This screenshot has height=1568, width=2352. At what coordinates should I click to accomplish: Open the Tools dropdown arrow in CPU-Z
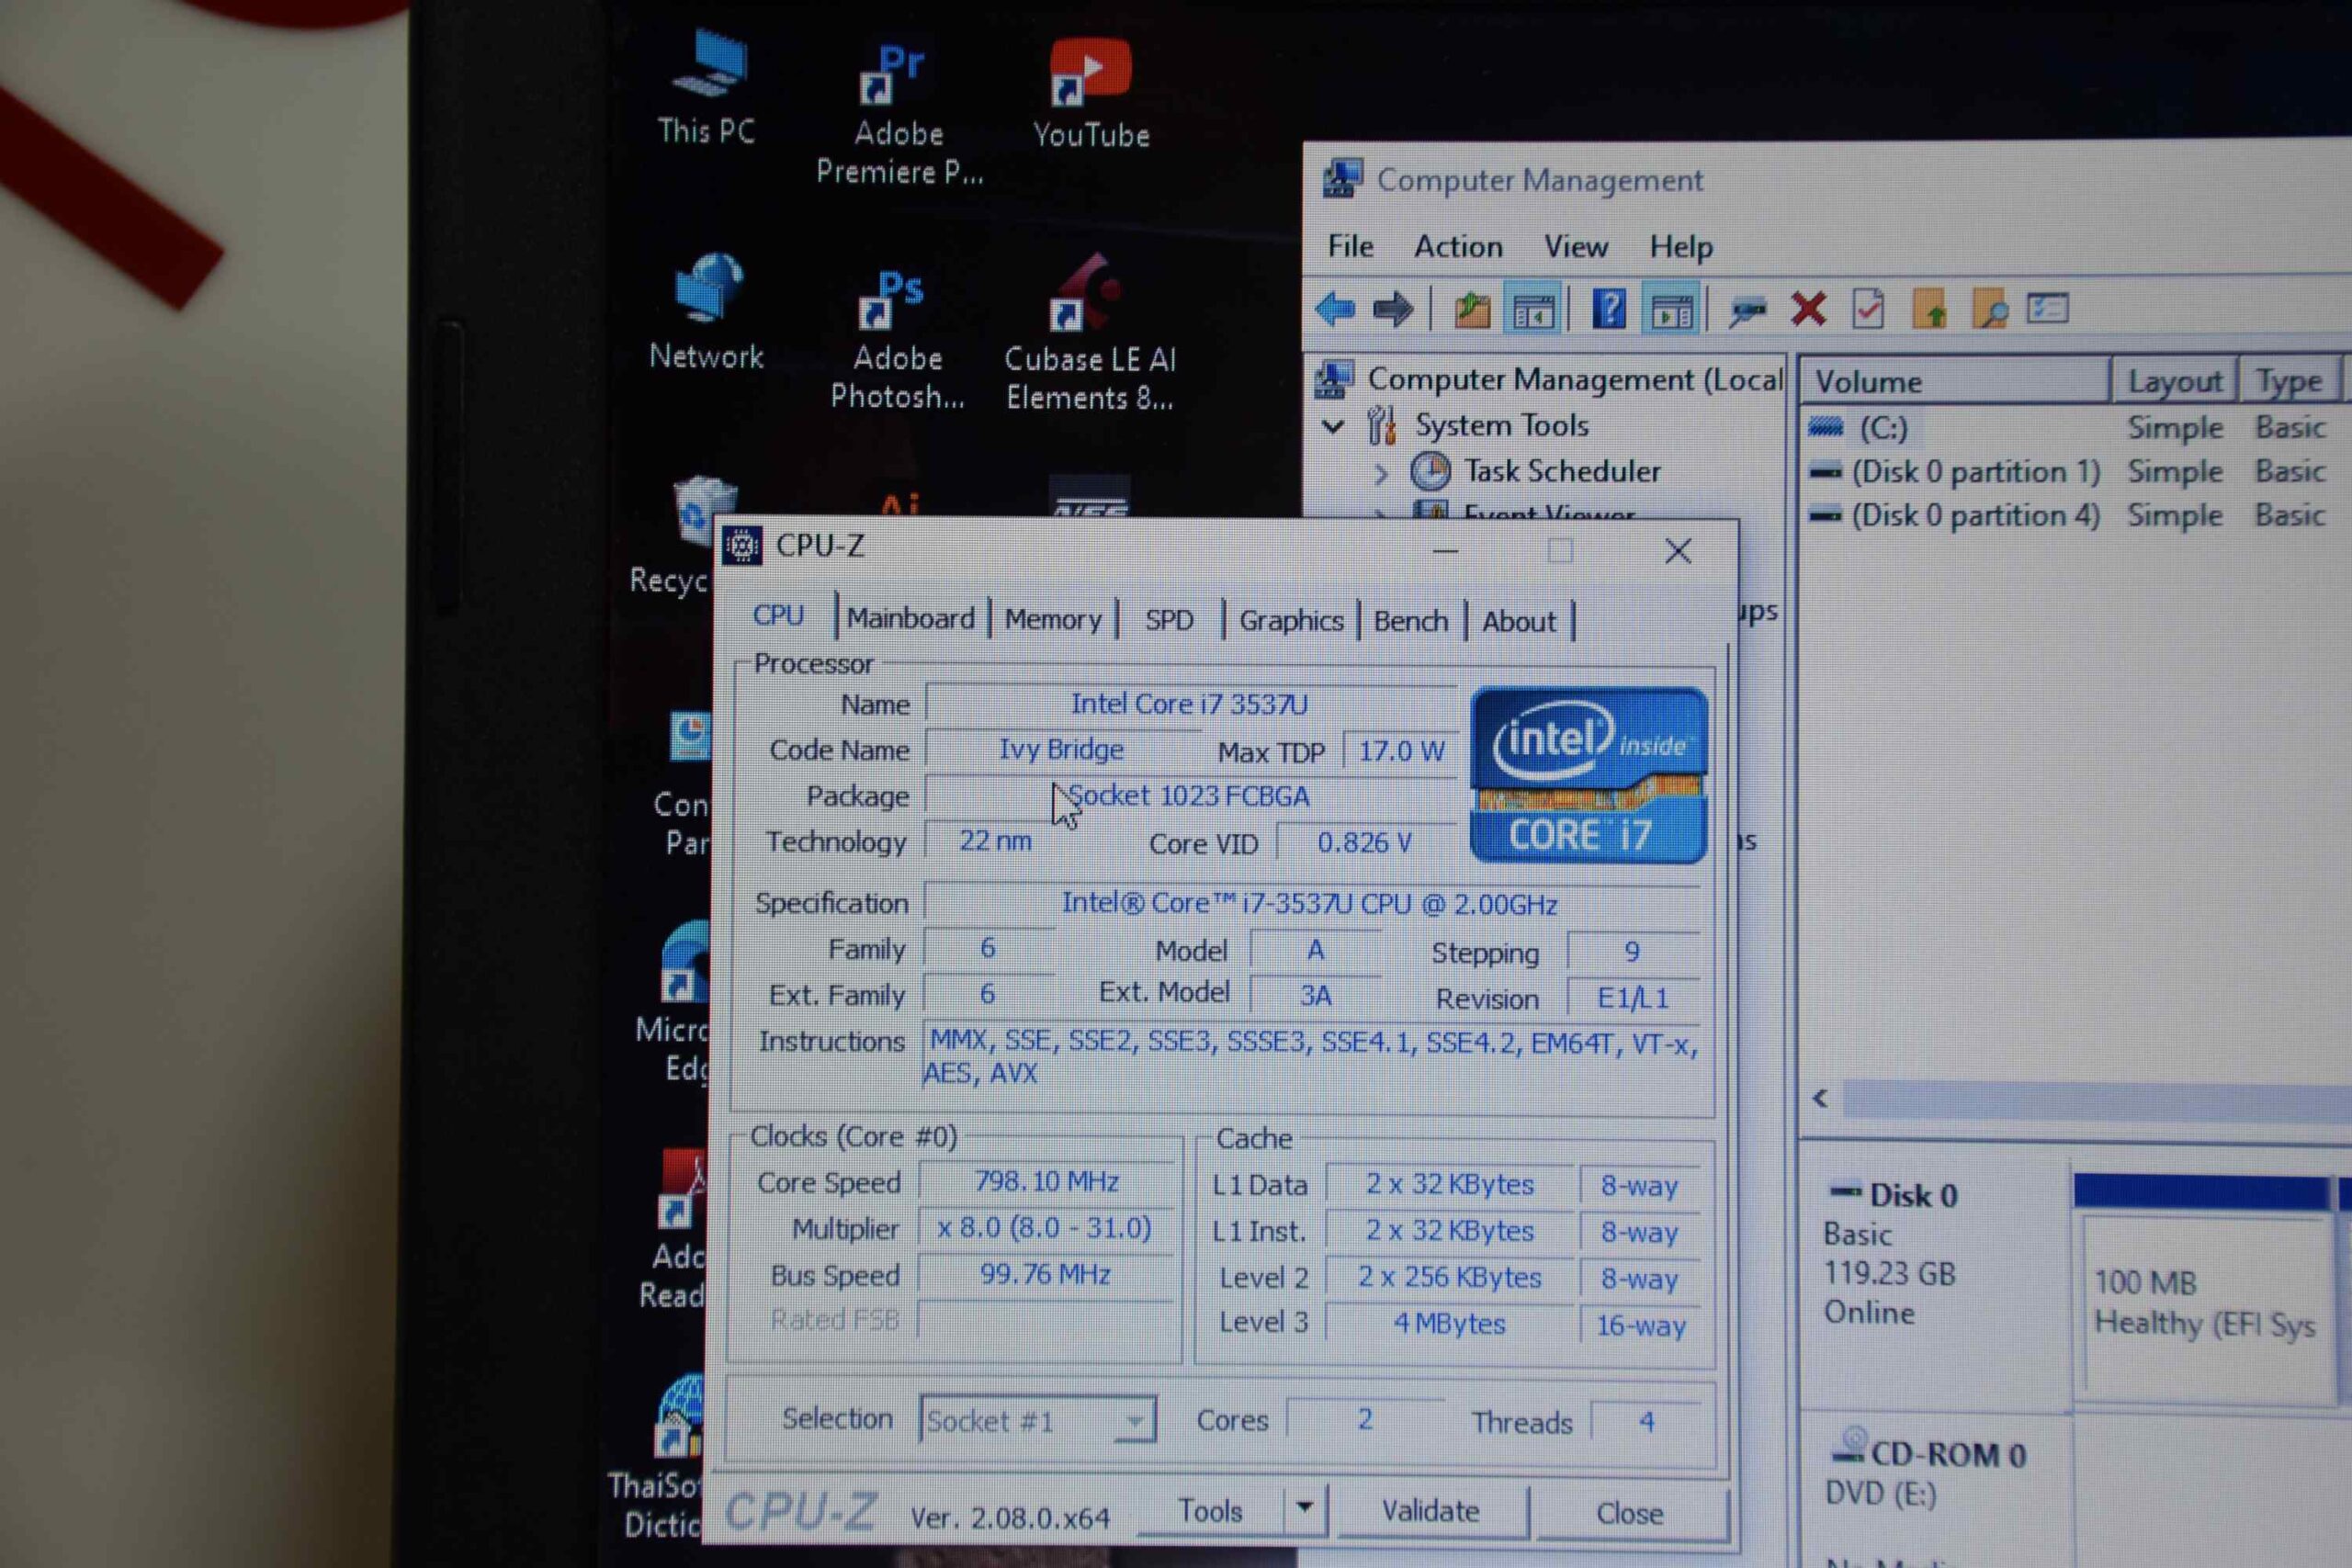tap(1304, 1508)
